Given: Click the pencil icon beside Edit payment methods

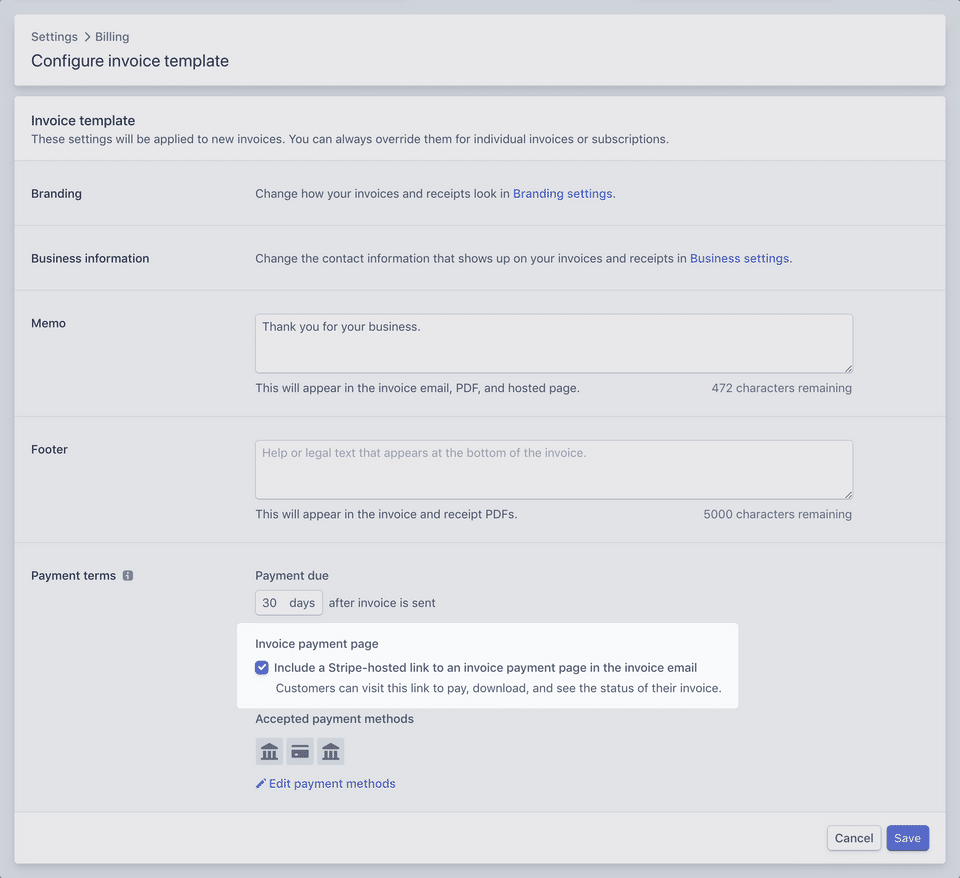Looking at the screenshot, I should (x=261, y=784).
